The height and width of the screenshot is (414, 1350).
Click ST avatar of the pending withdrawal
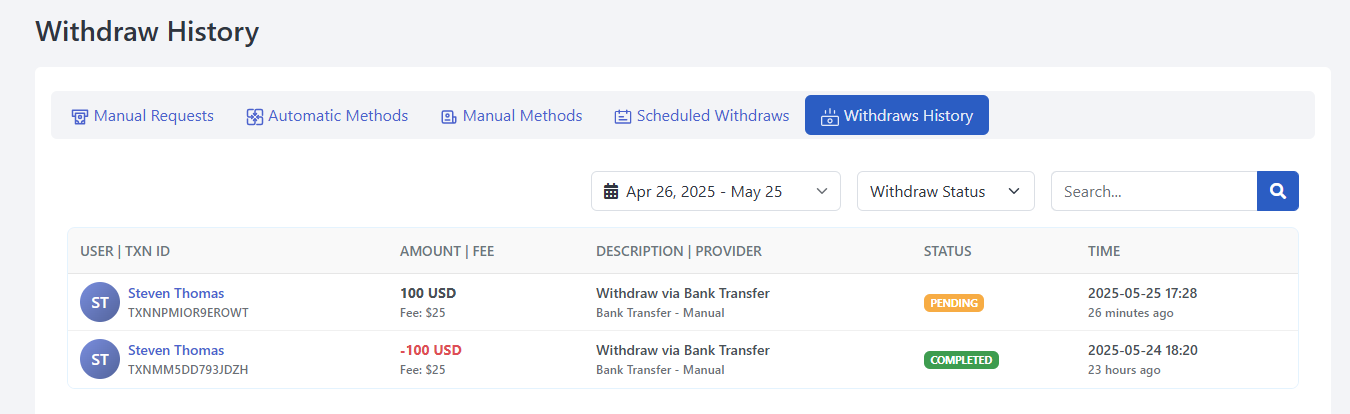100,303
